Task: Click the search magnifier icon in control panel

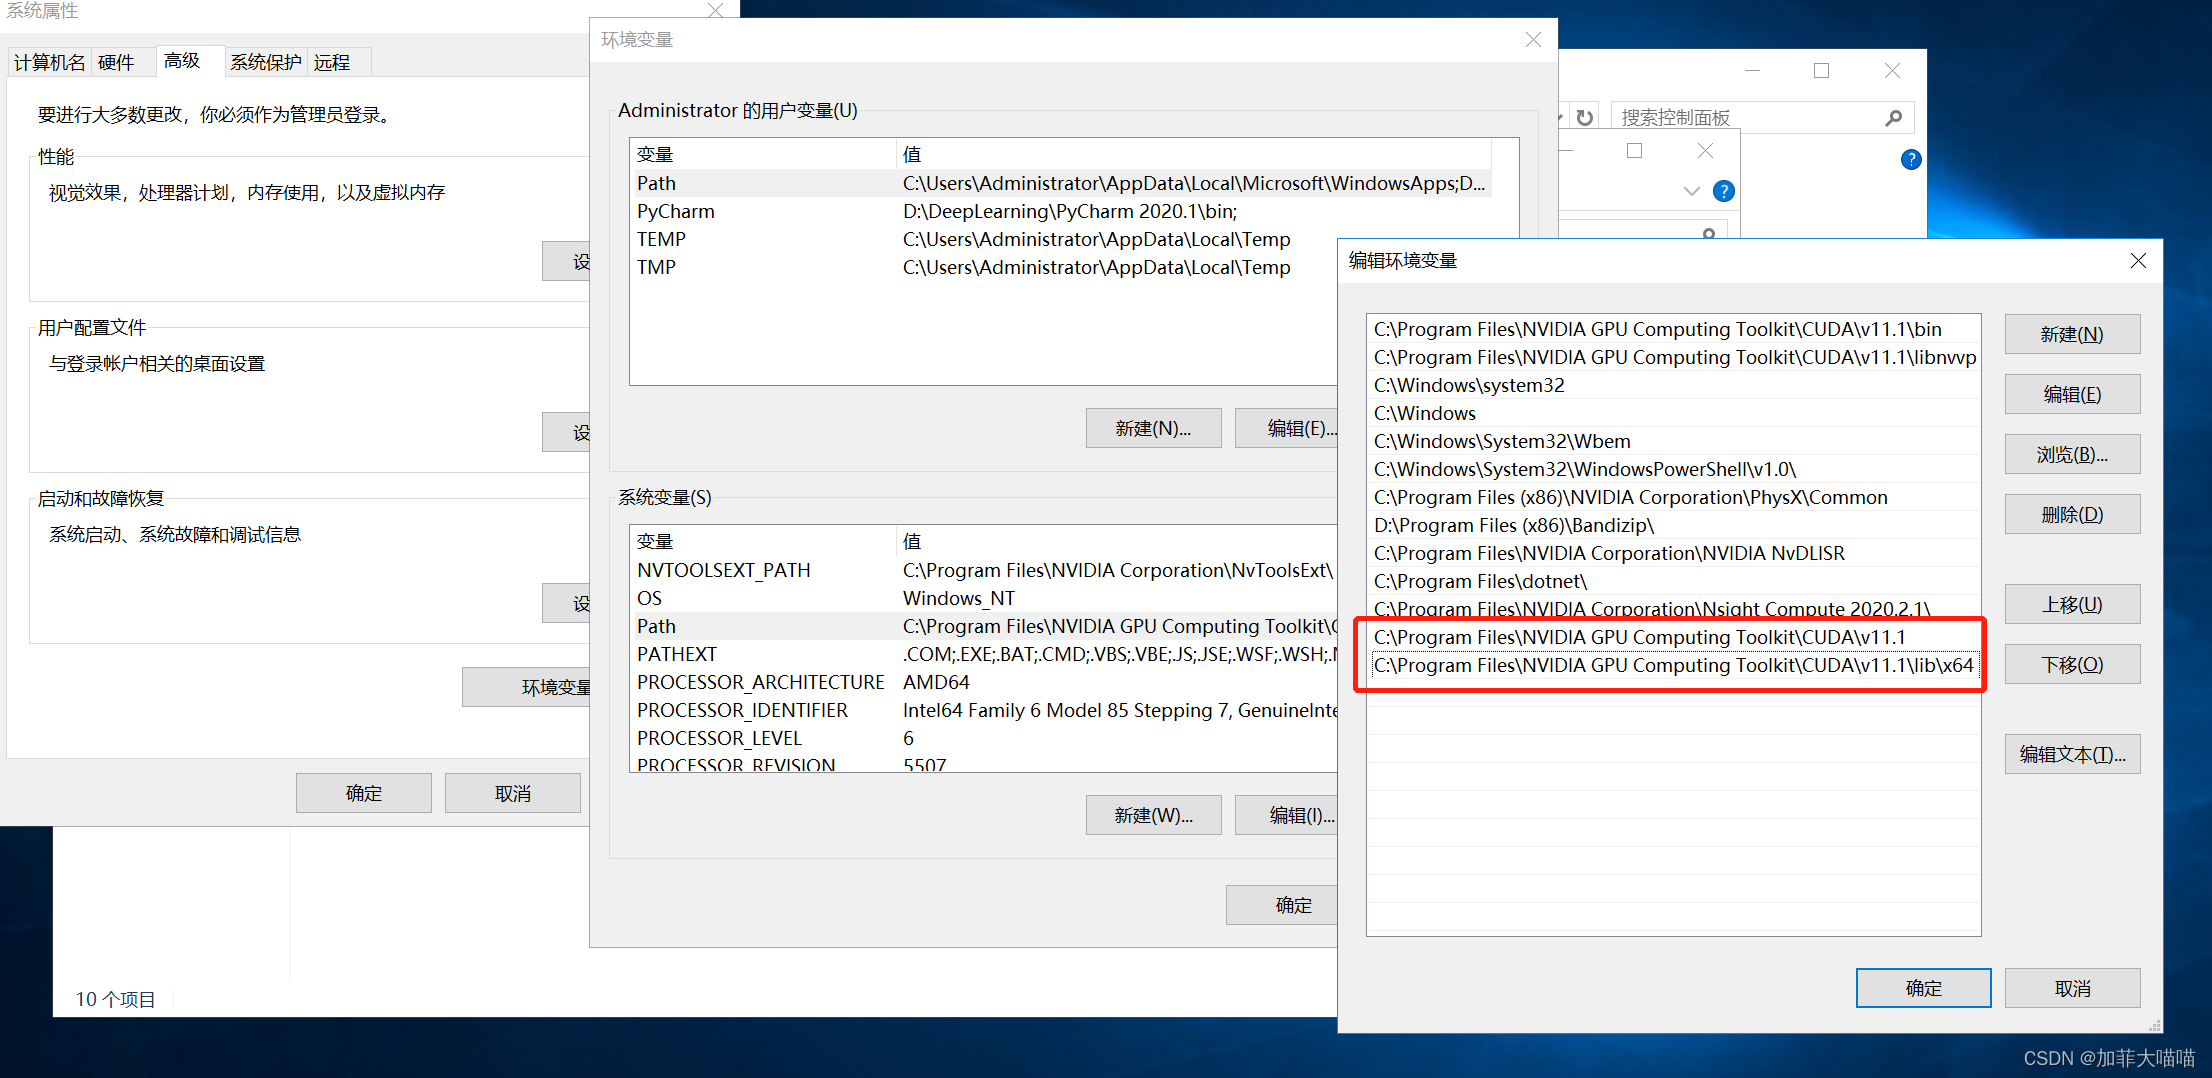Action: 1894,118
